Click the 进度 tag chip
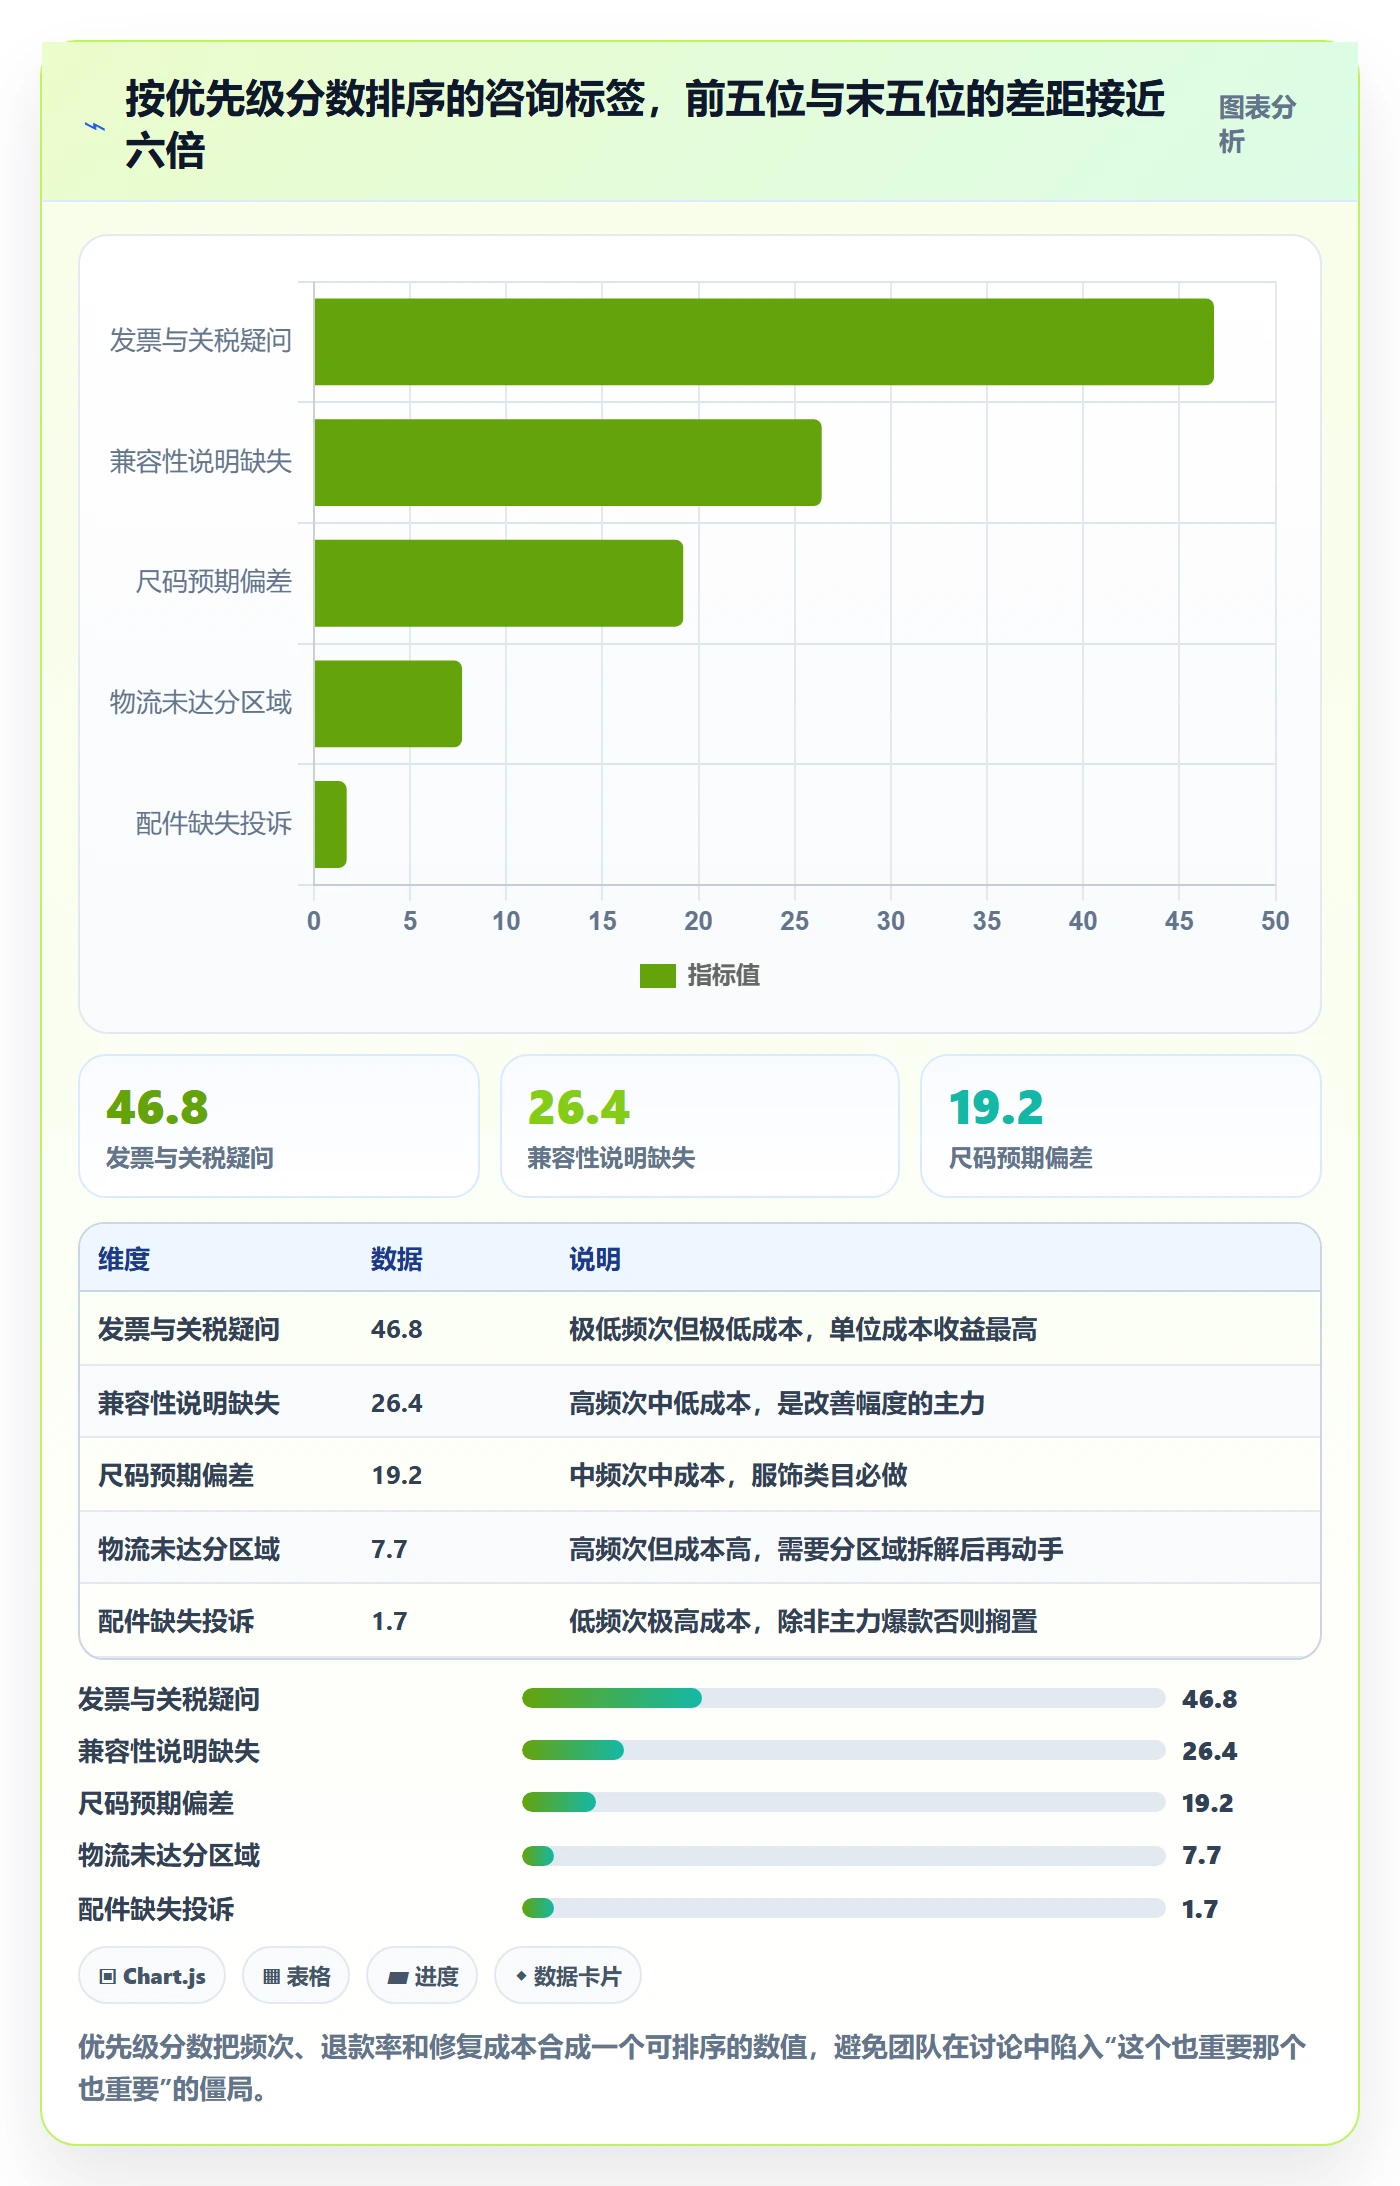Viewport: 1400px width, 2186px height. click(x=422, y=1975)
